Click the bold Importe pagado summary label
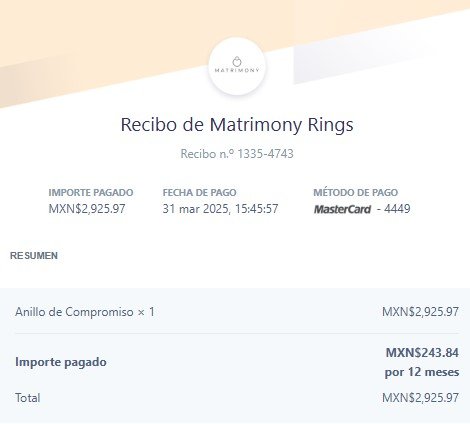The width and height of the screenshot is (470, 424). pos(61,362)
